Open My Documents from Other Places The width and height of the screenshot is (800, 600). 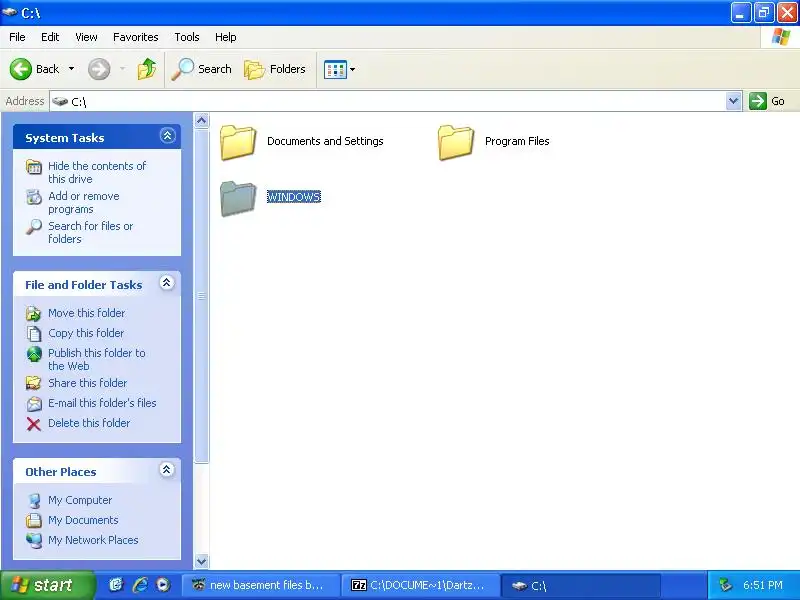click(83, 520)
